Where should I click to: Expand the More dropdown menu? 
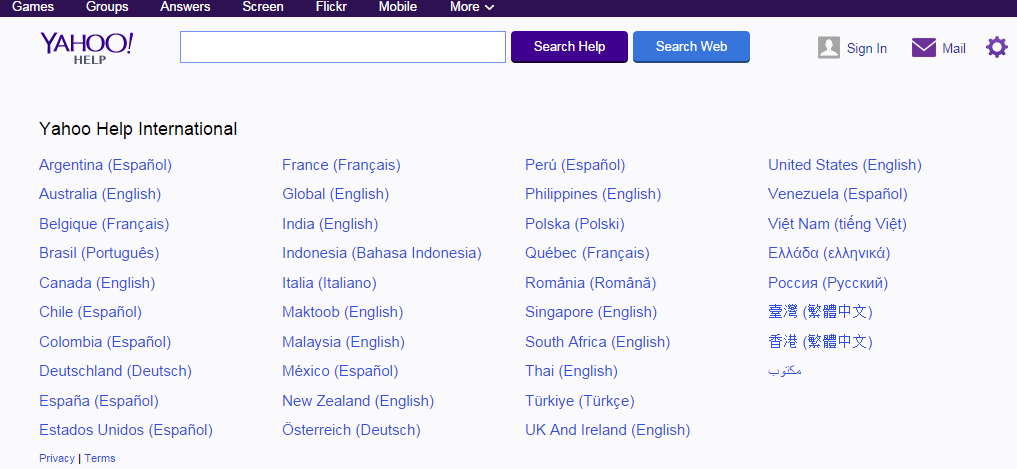click(x=472, y=7)
